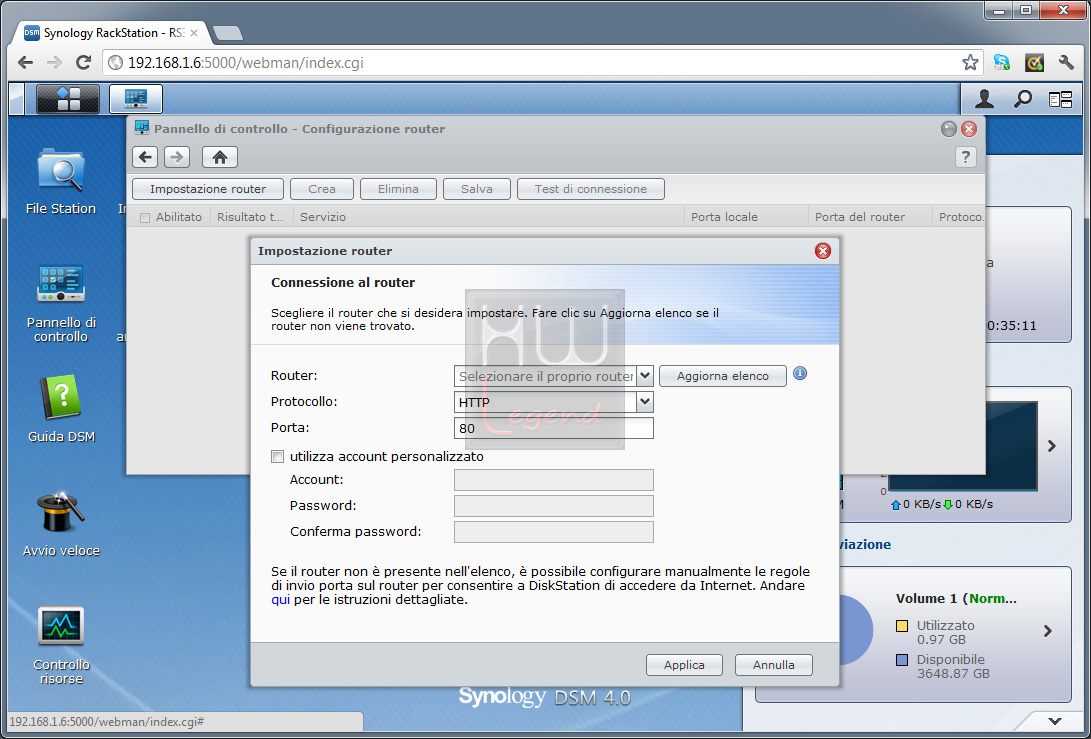Click the Elimina button
The image size is (1091, 739).
(398, 189)
